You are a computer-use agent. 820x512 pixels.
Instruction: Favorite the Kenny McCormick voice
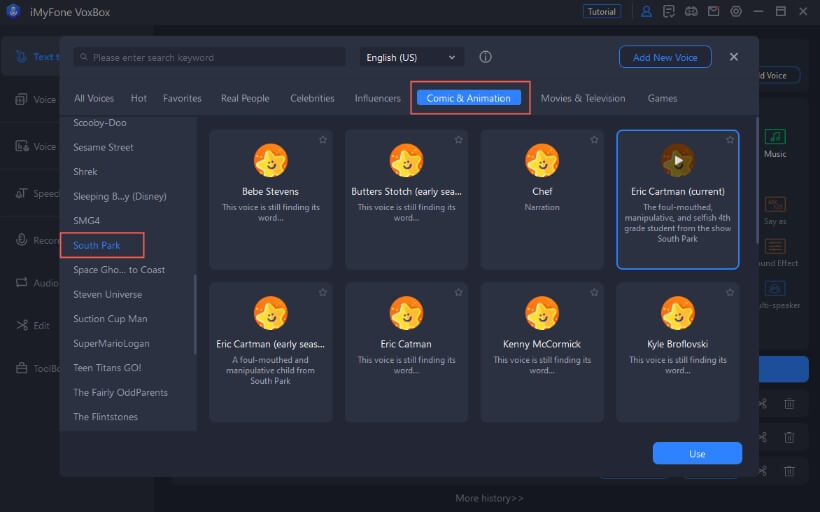point(594,292)
